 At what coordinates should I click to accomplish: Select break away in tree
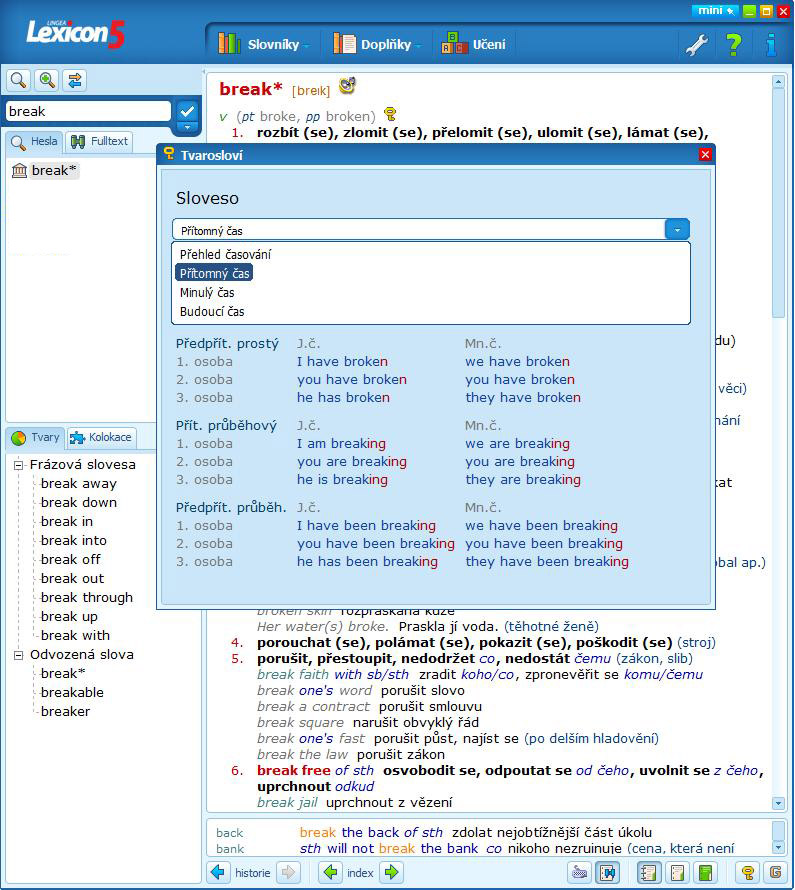click(x=78, y=484)
